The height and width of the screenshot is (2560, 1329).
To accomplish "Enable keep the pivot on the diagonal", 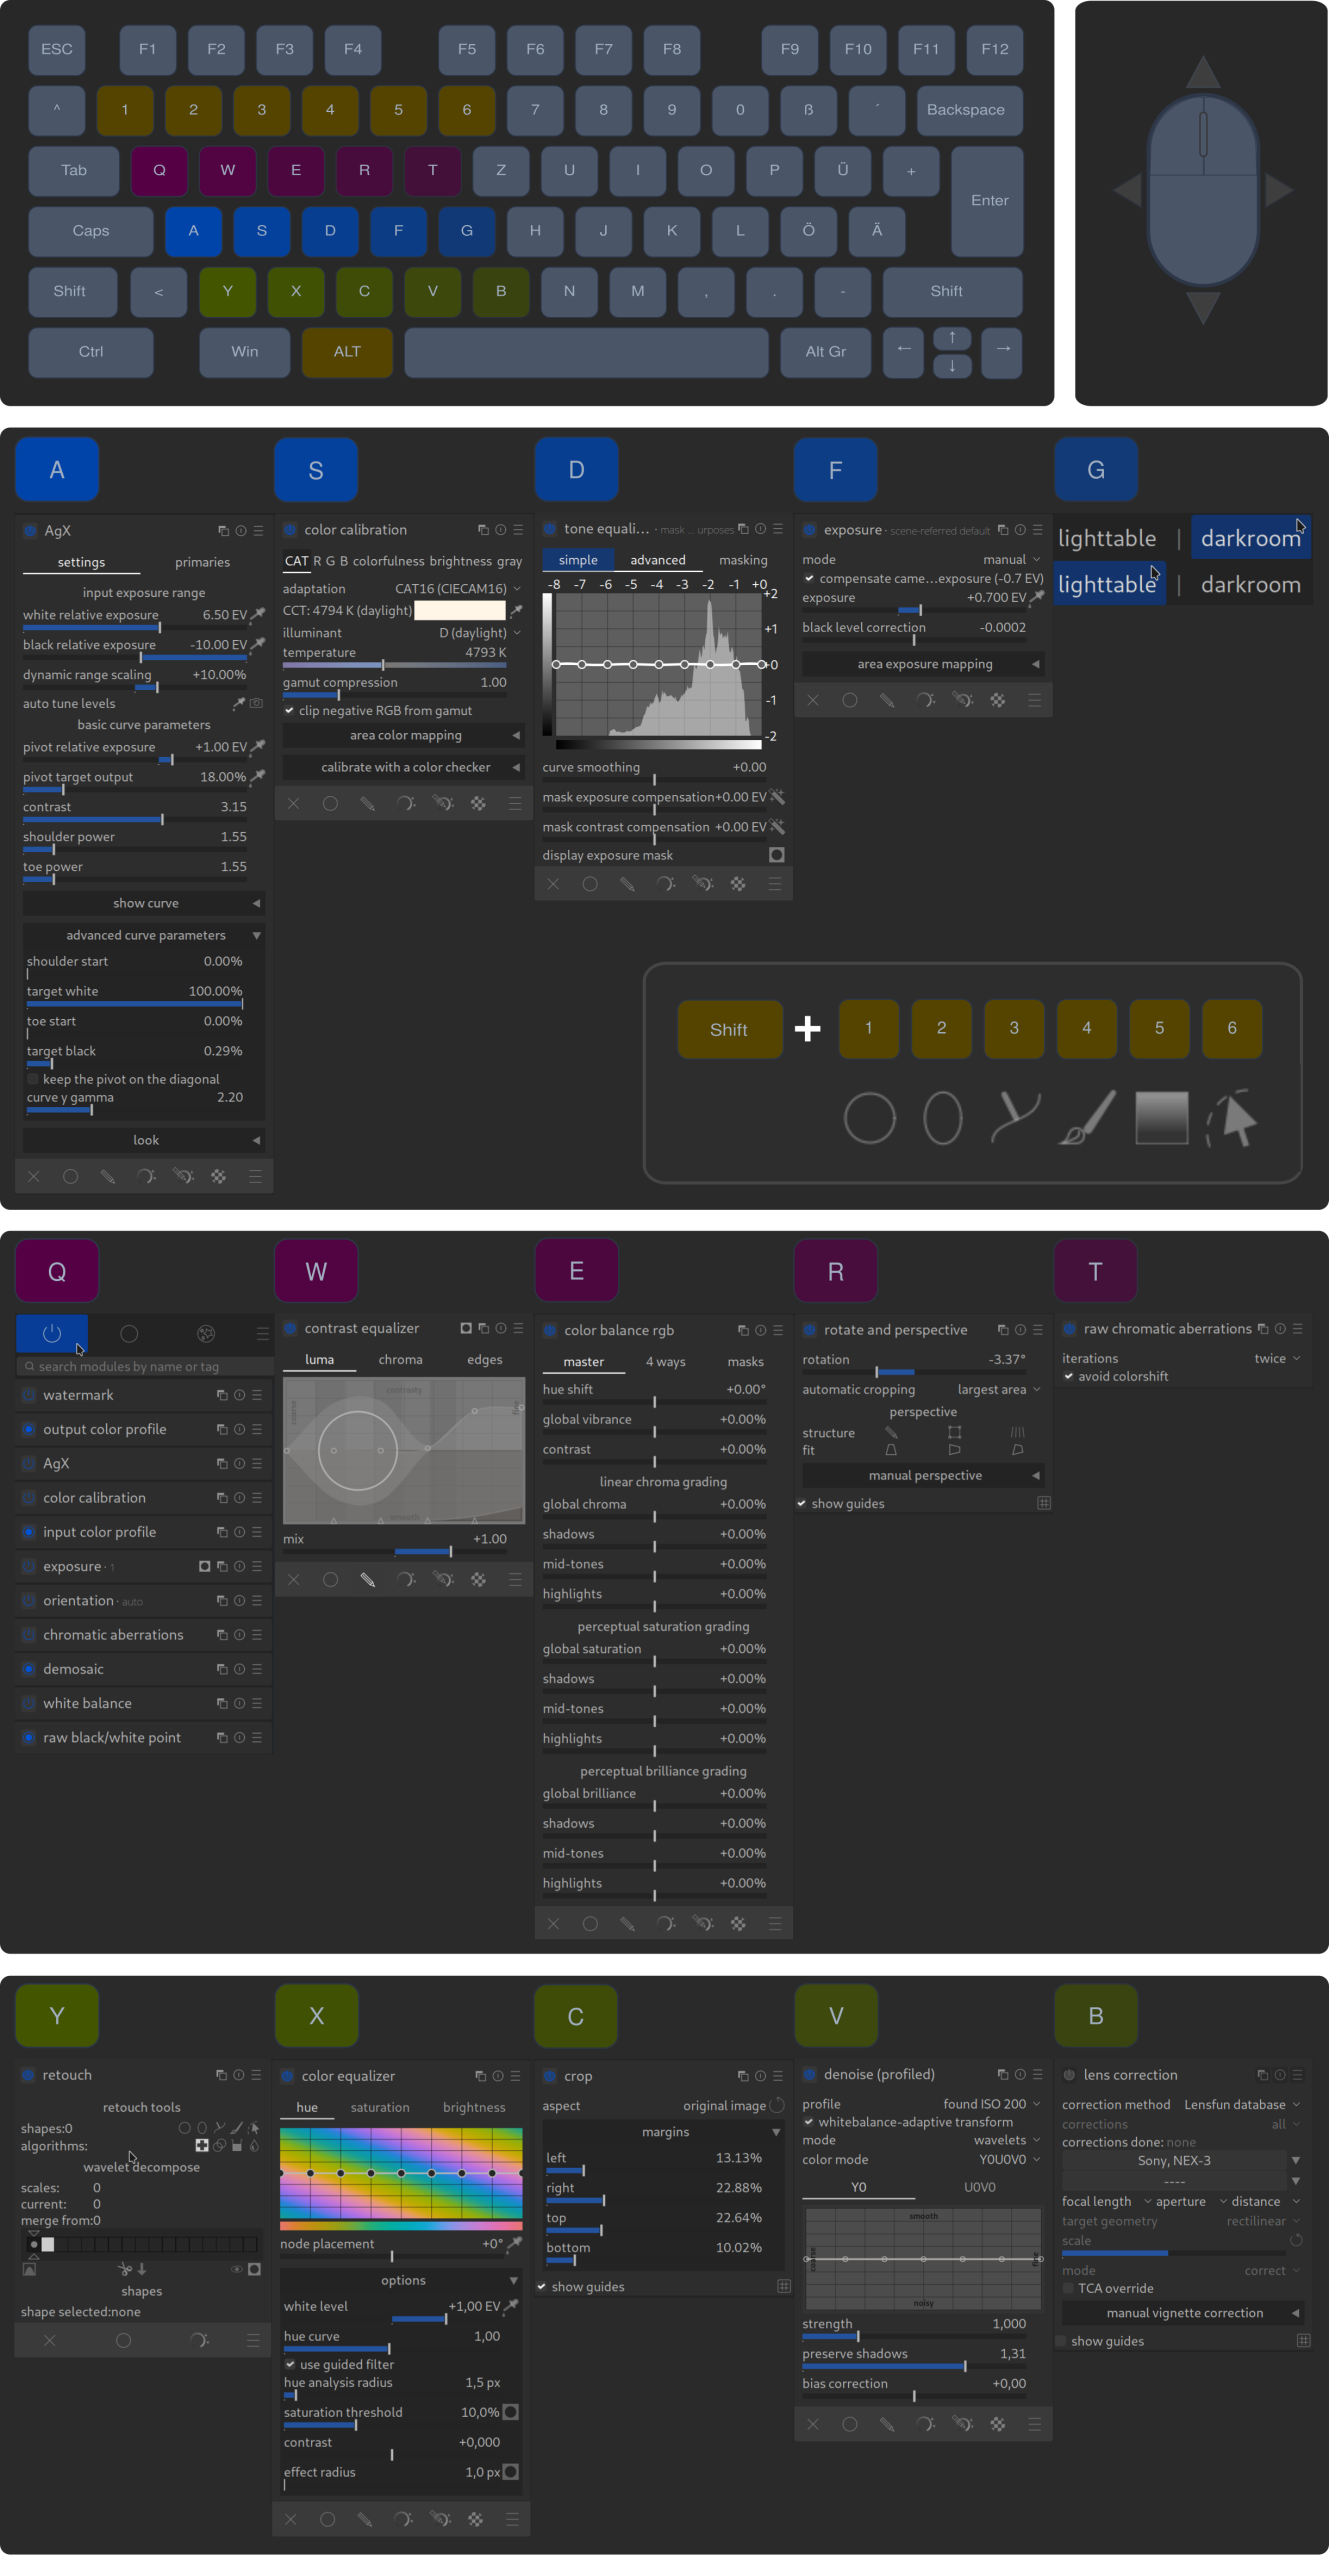I will (33, 1079).
